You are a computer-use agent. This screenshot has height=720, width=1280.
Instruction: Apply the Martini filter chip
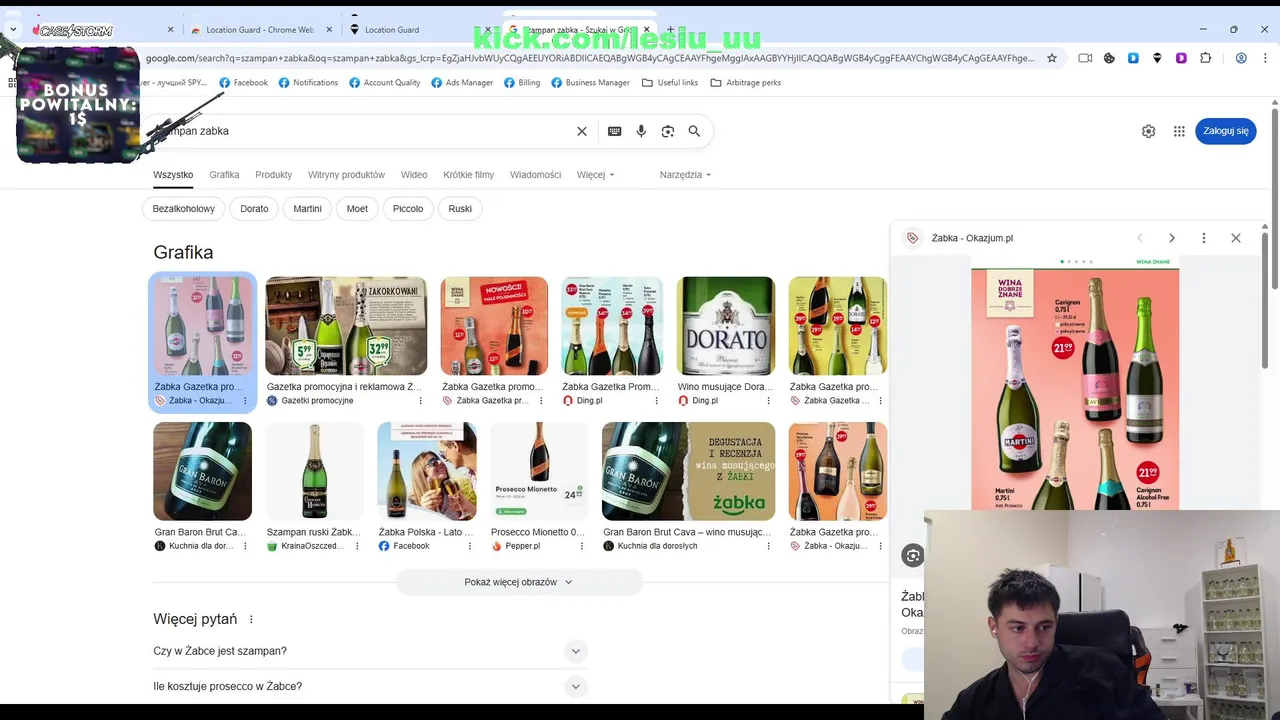(307, 209)
